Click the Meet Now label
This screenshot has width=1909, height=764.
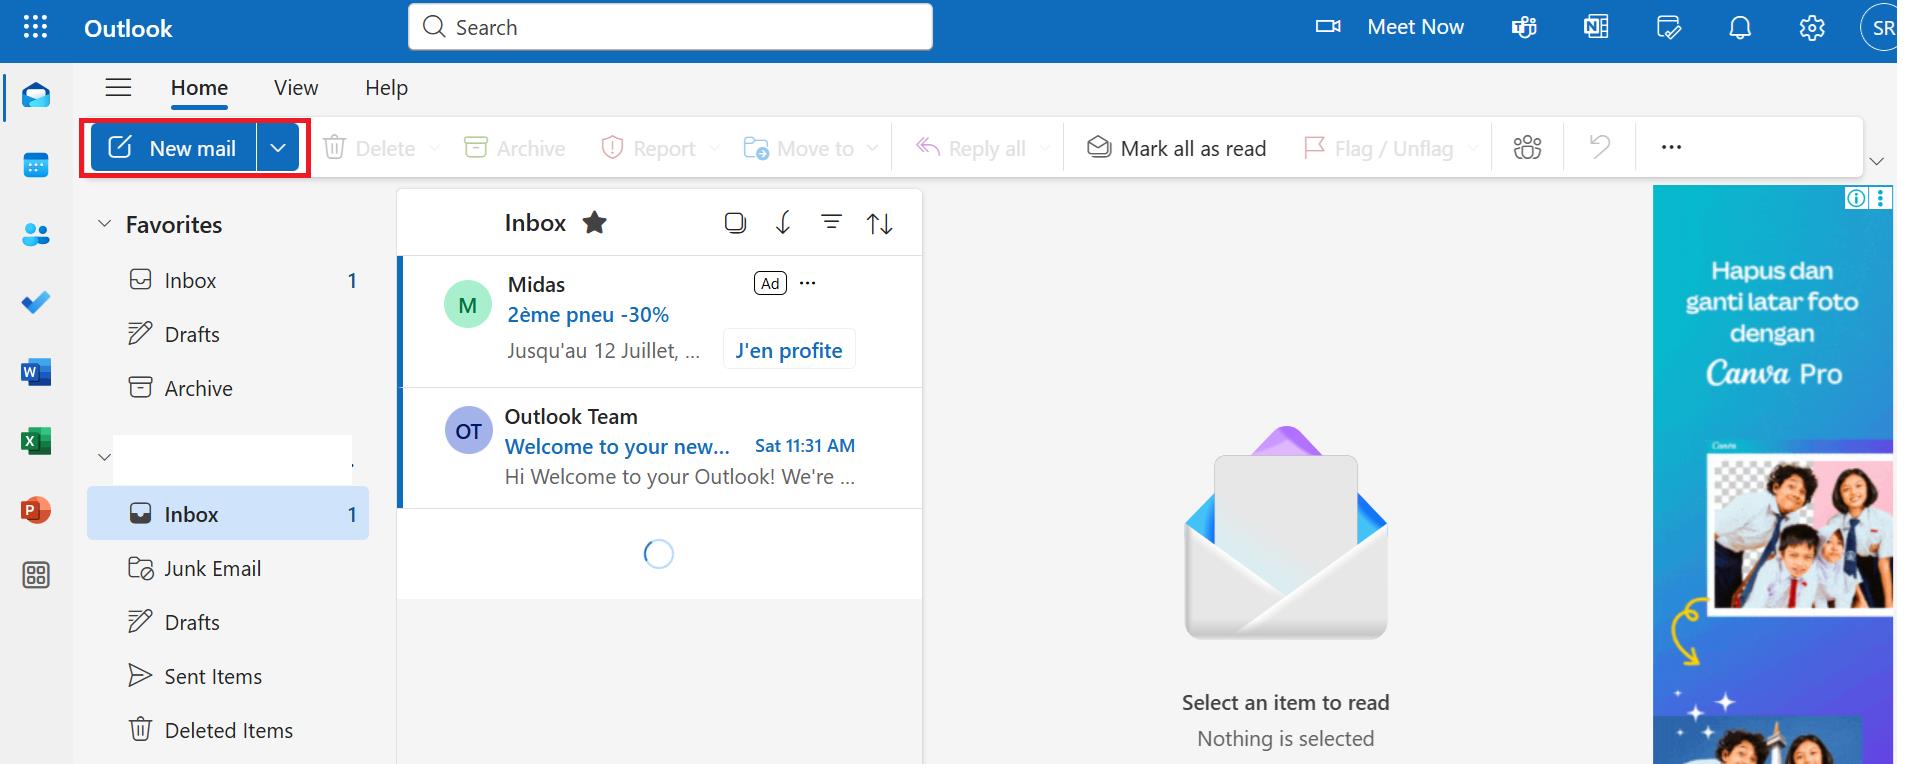point(1415,27)
